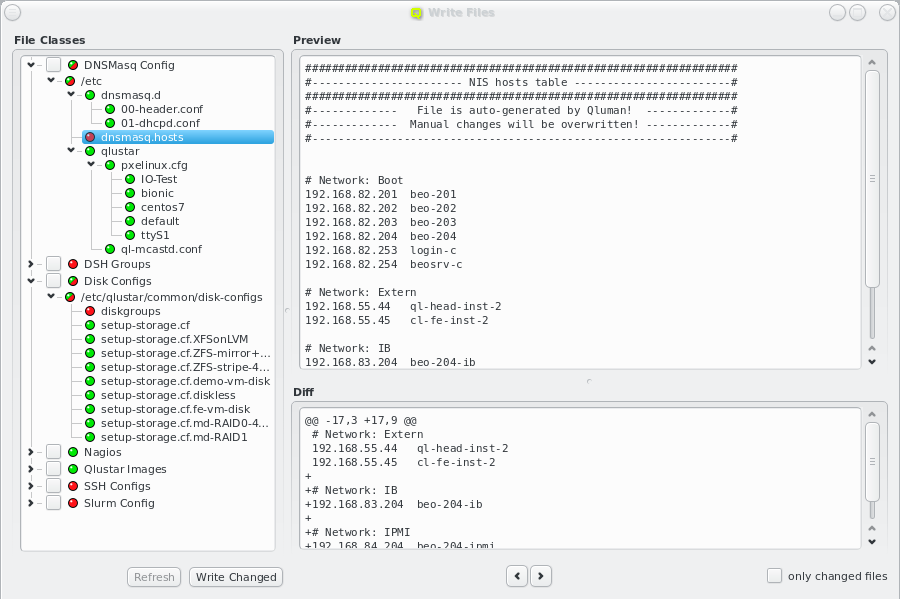Click the previous diff arrow button
Image resolution: width=900 pixels, height=599 pixels.
517,575
